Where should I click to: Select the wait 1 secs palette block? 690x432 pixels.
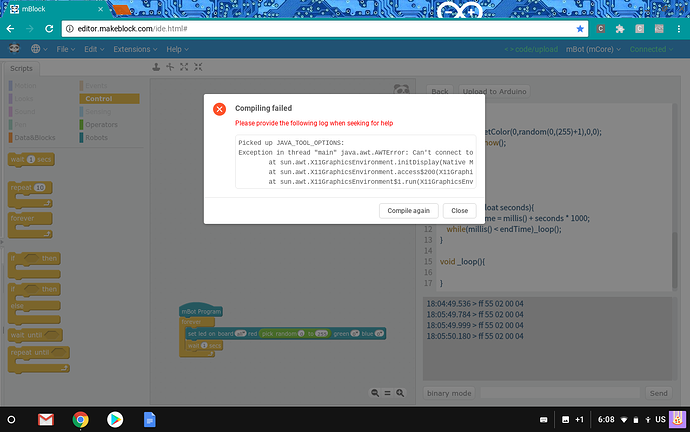tap(31, 159)
